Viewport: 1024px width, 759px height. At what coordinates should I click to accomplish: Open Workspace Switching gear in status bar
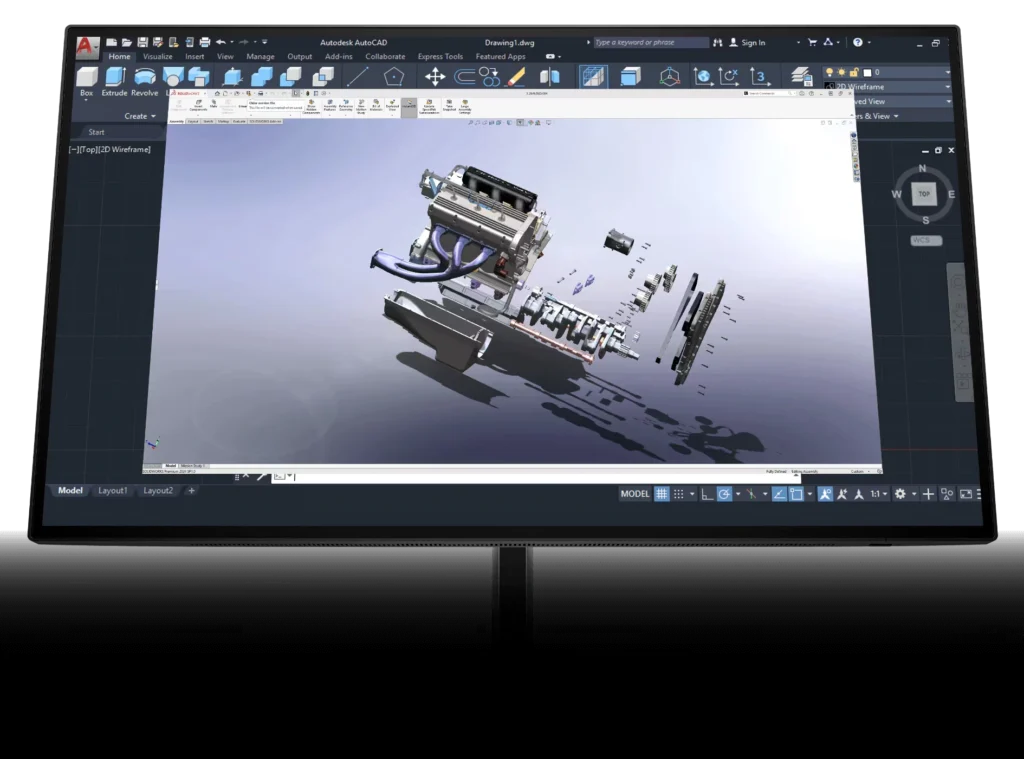(x=900, y=494)
